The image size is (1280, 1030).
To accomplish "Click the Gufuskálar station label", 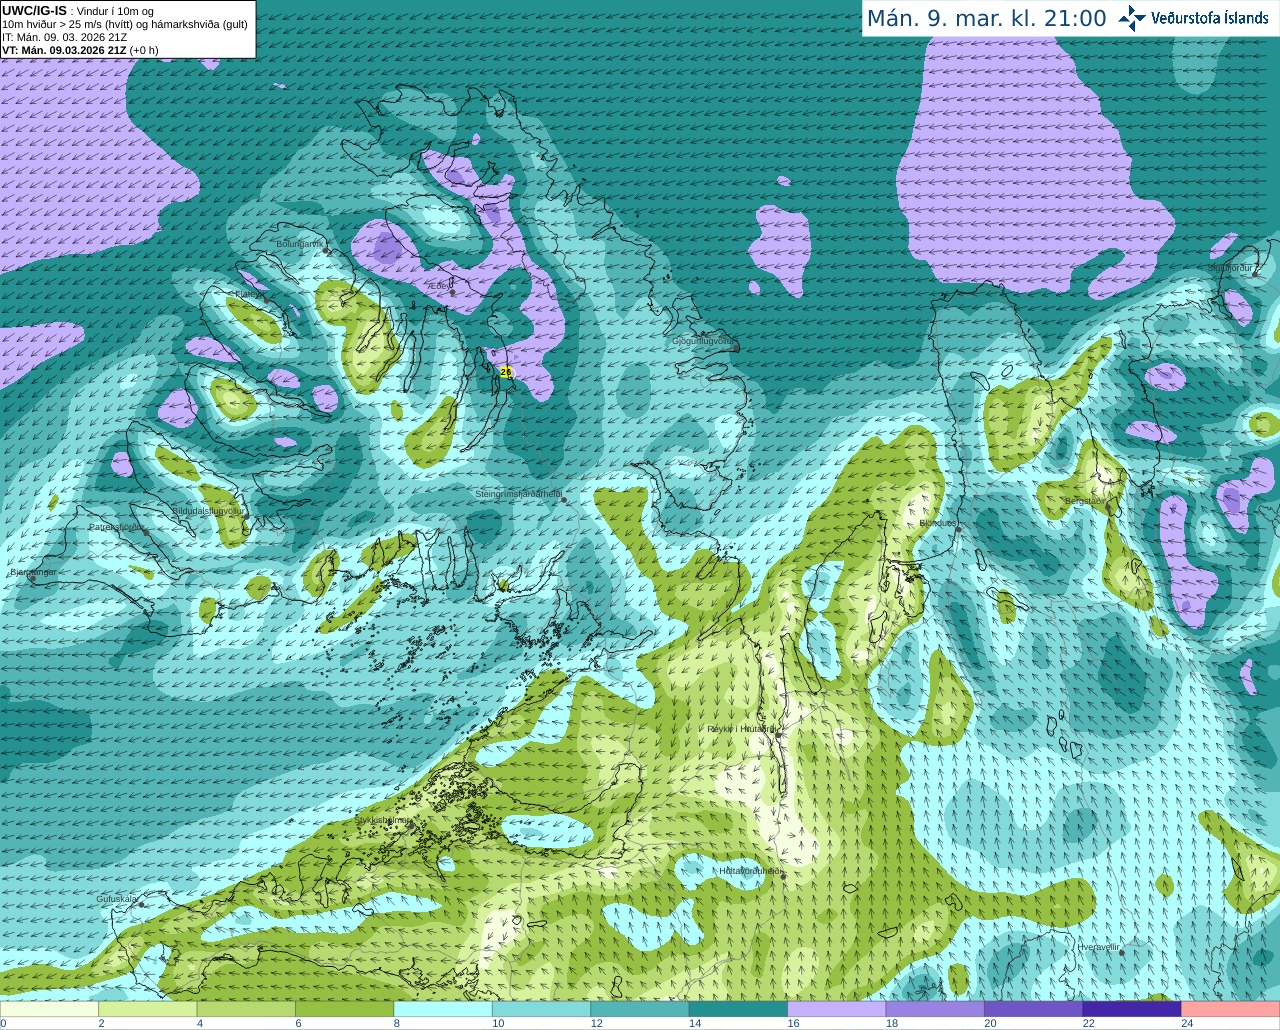I will tap(116, 899).
